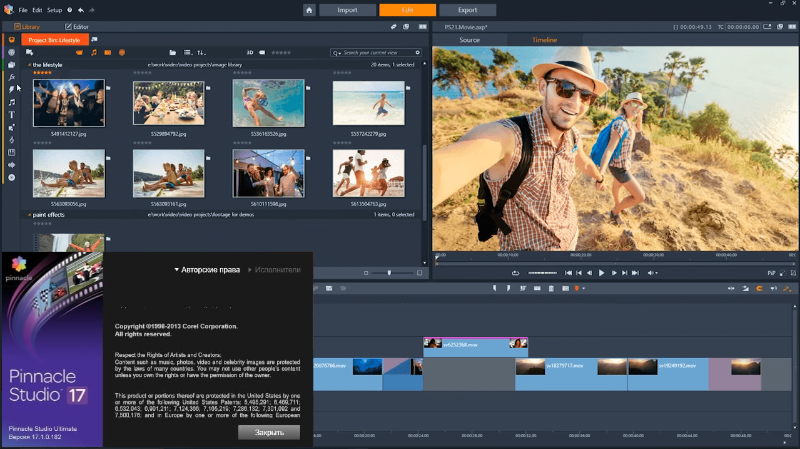The height and width of the screenshot is (449, 800).
Task: Click the globe icon in library sidebar
Action: (x=11, y=52)
